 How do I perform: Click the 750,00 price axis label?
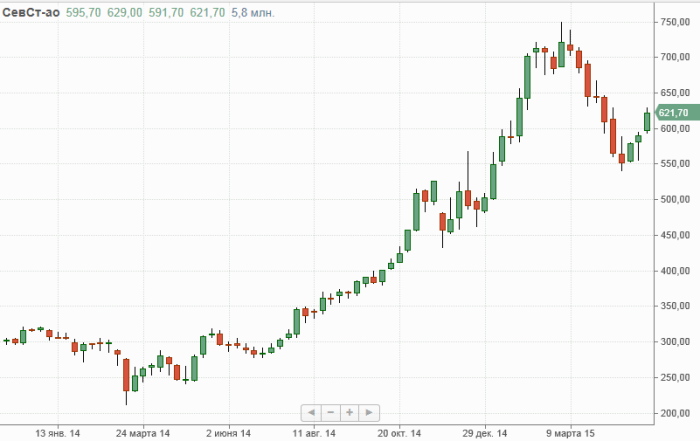[x=675, y=22]
